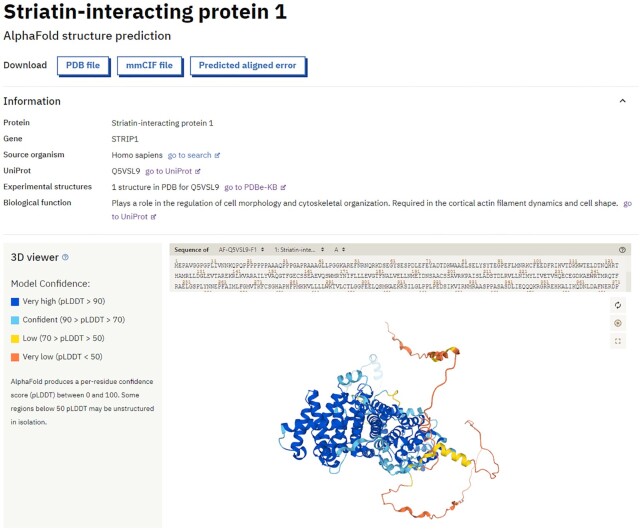Click the Very high confidence blue swatch
The image size is (642, 531).
click(x=15, y=302)
